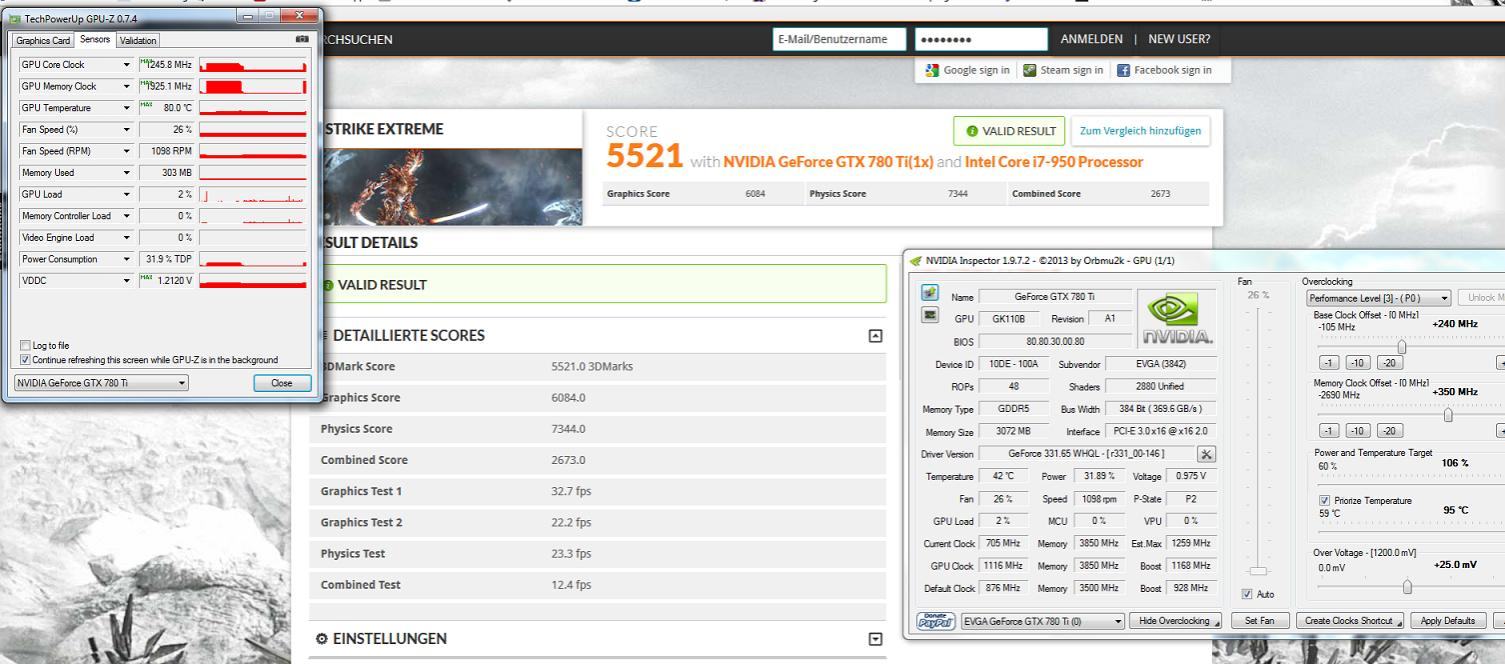Uncheck Continue refreshing in background checkbox
Image resolution: width=1505 pixels, height=664 pixels.
(25, 359)
